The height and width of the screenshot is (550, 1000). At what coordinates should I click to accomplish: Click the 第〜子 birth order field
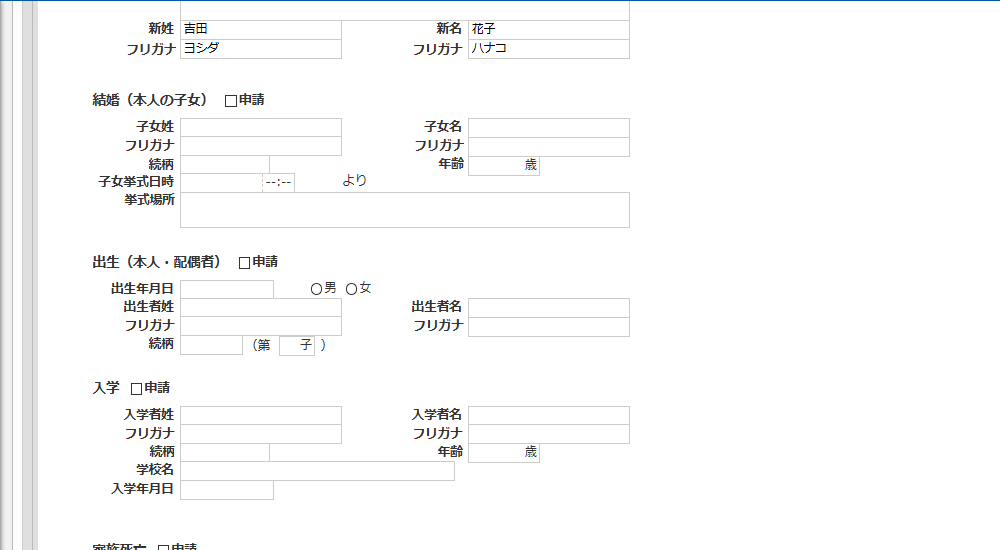click(297, 345)
